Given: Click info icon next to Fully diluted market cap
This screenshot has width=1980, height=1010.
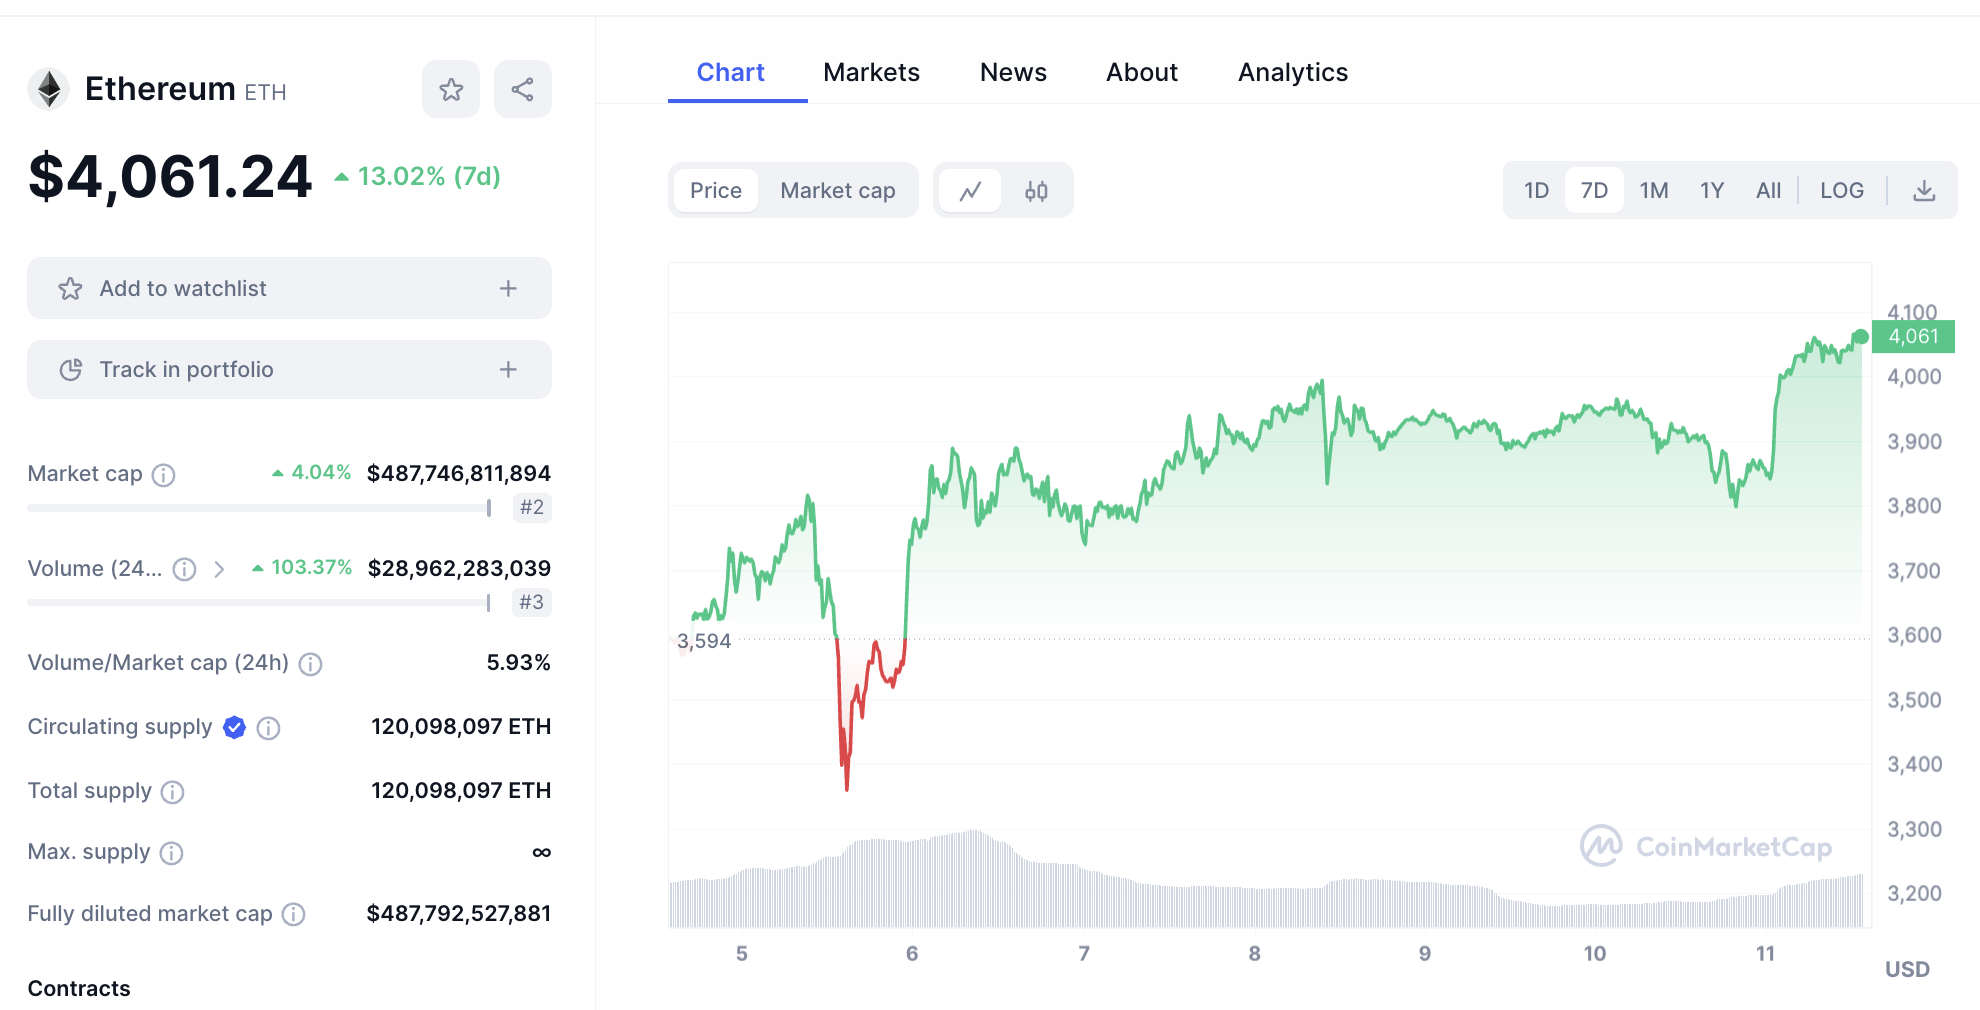Looking at the screenshot, I should click(x=293, y=914).
